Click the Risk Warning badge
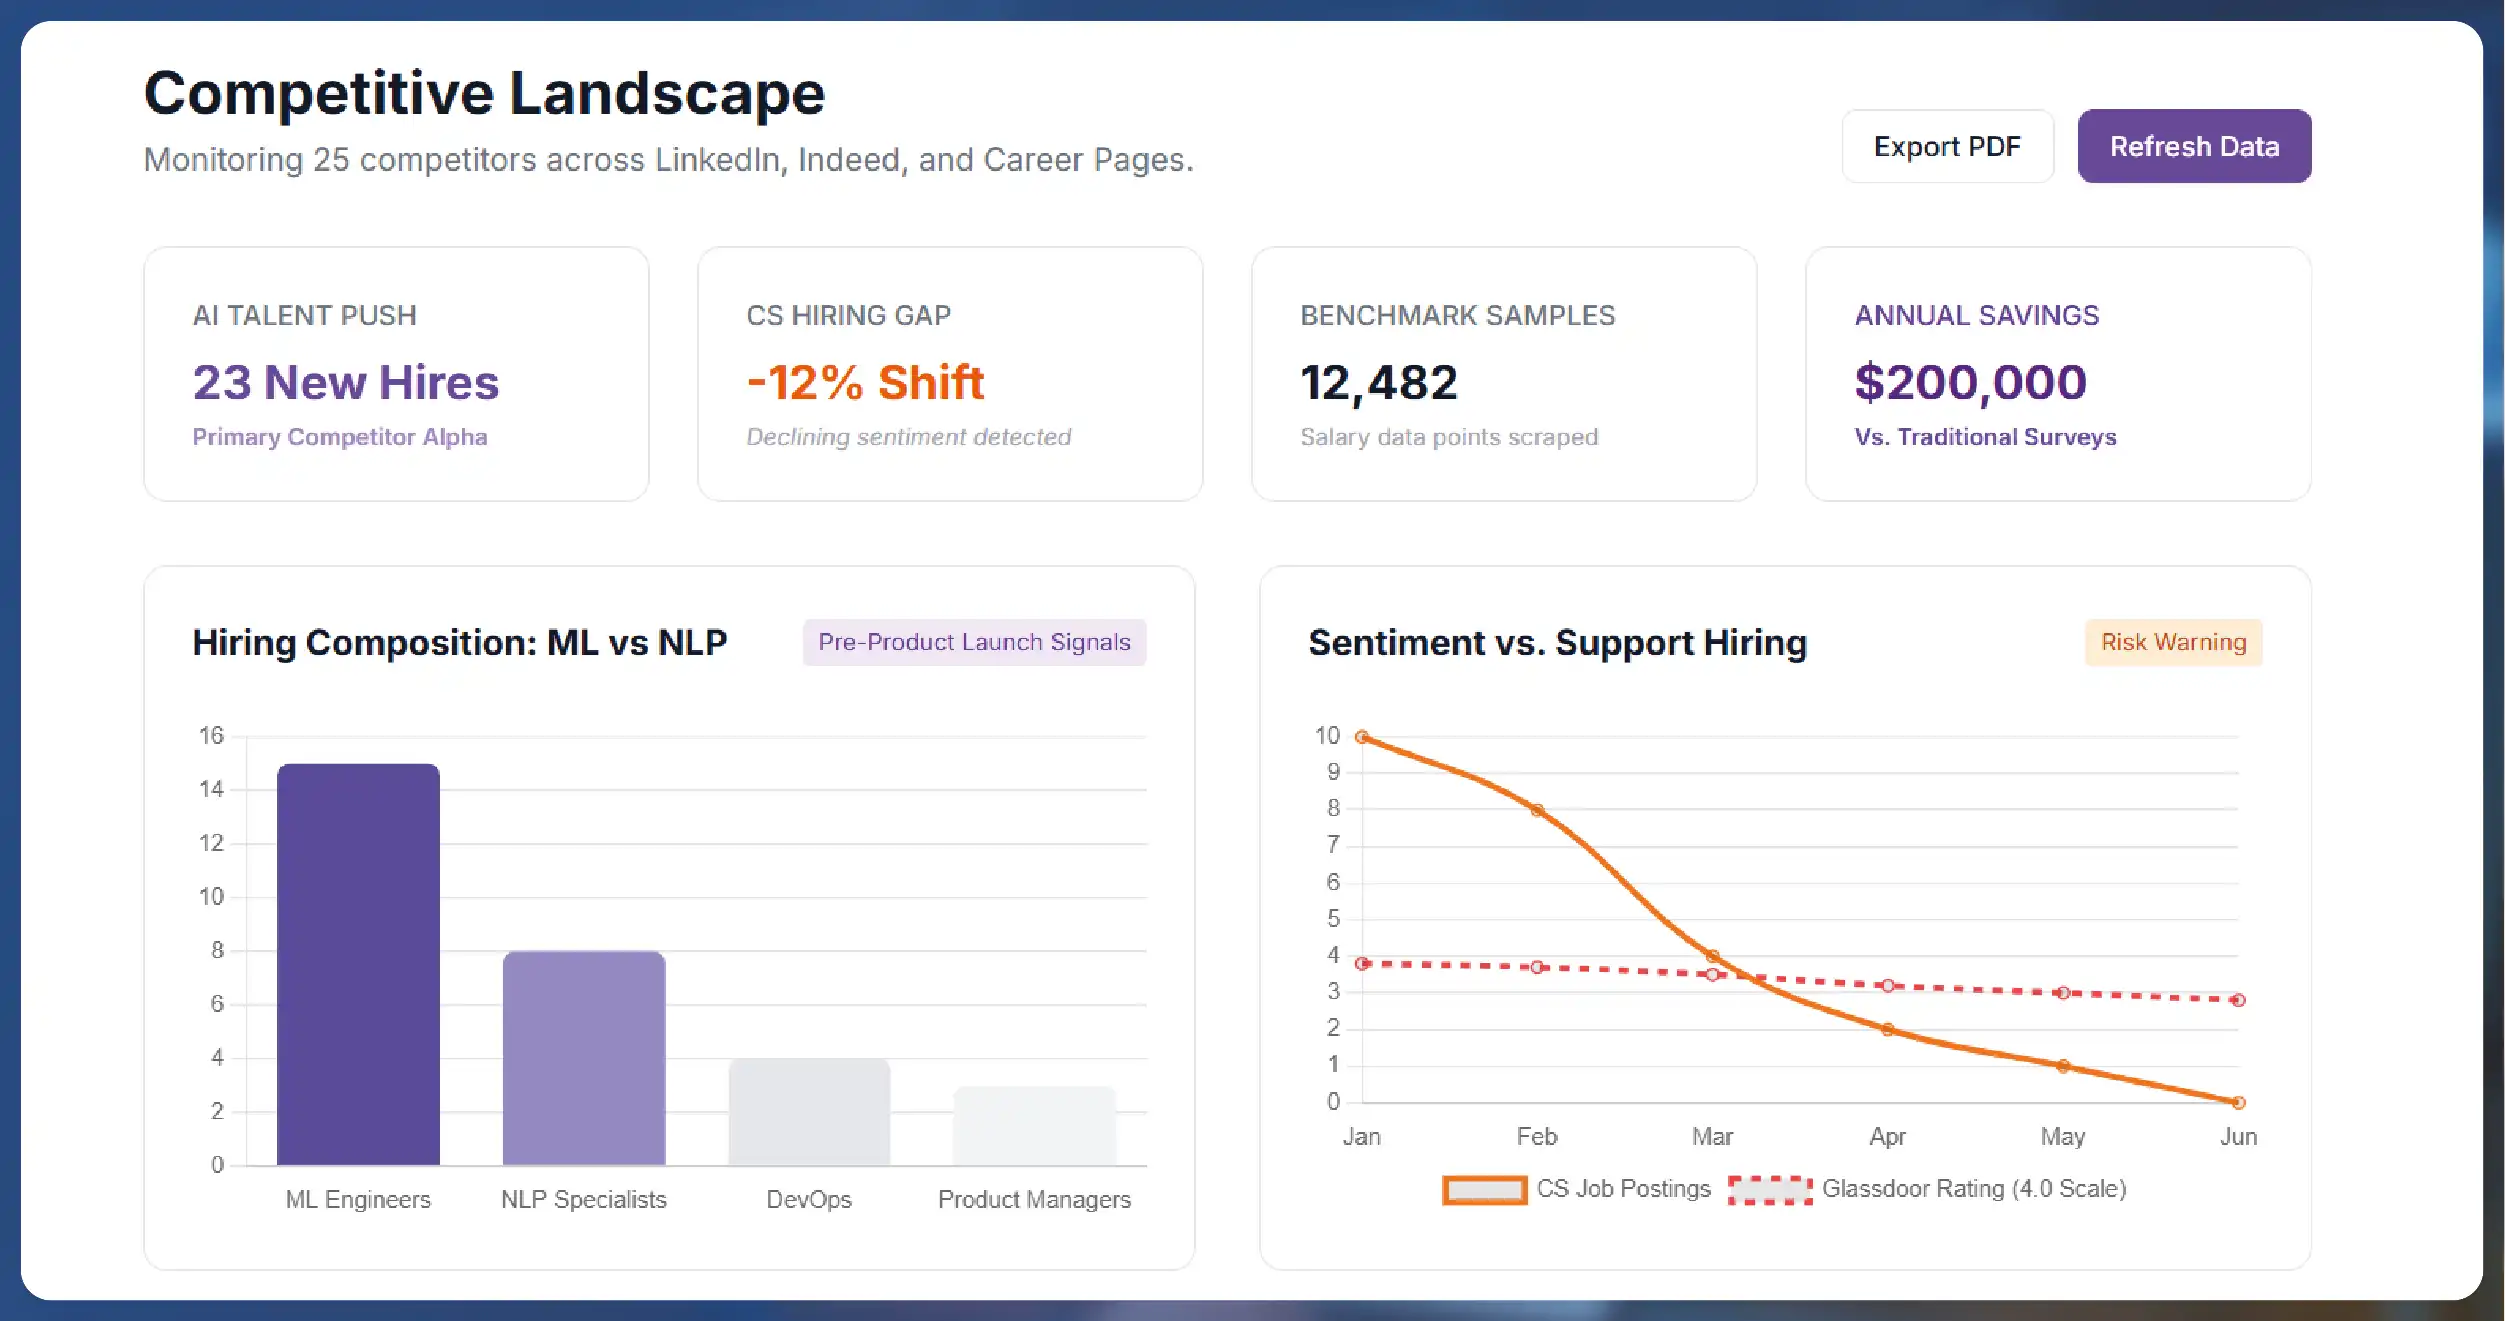 2172,642
